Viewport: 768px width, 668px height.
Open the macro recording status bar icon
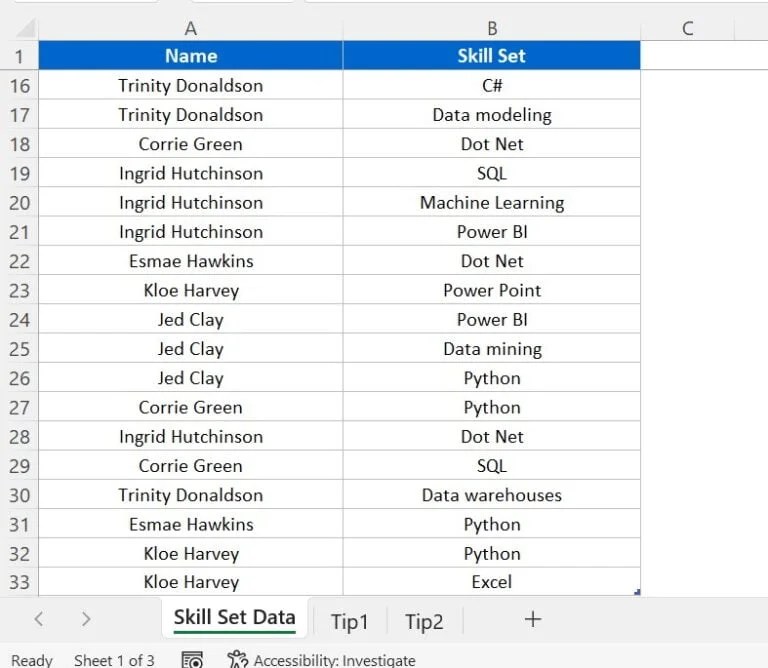pyautogui.click(x=192, y=660)
